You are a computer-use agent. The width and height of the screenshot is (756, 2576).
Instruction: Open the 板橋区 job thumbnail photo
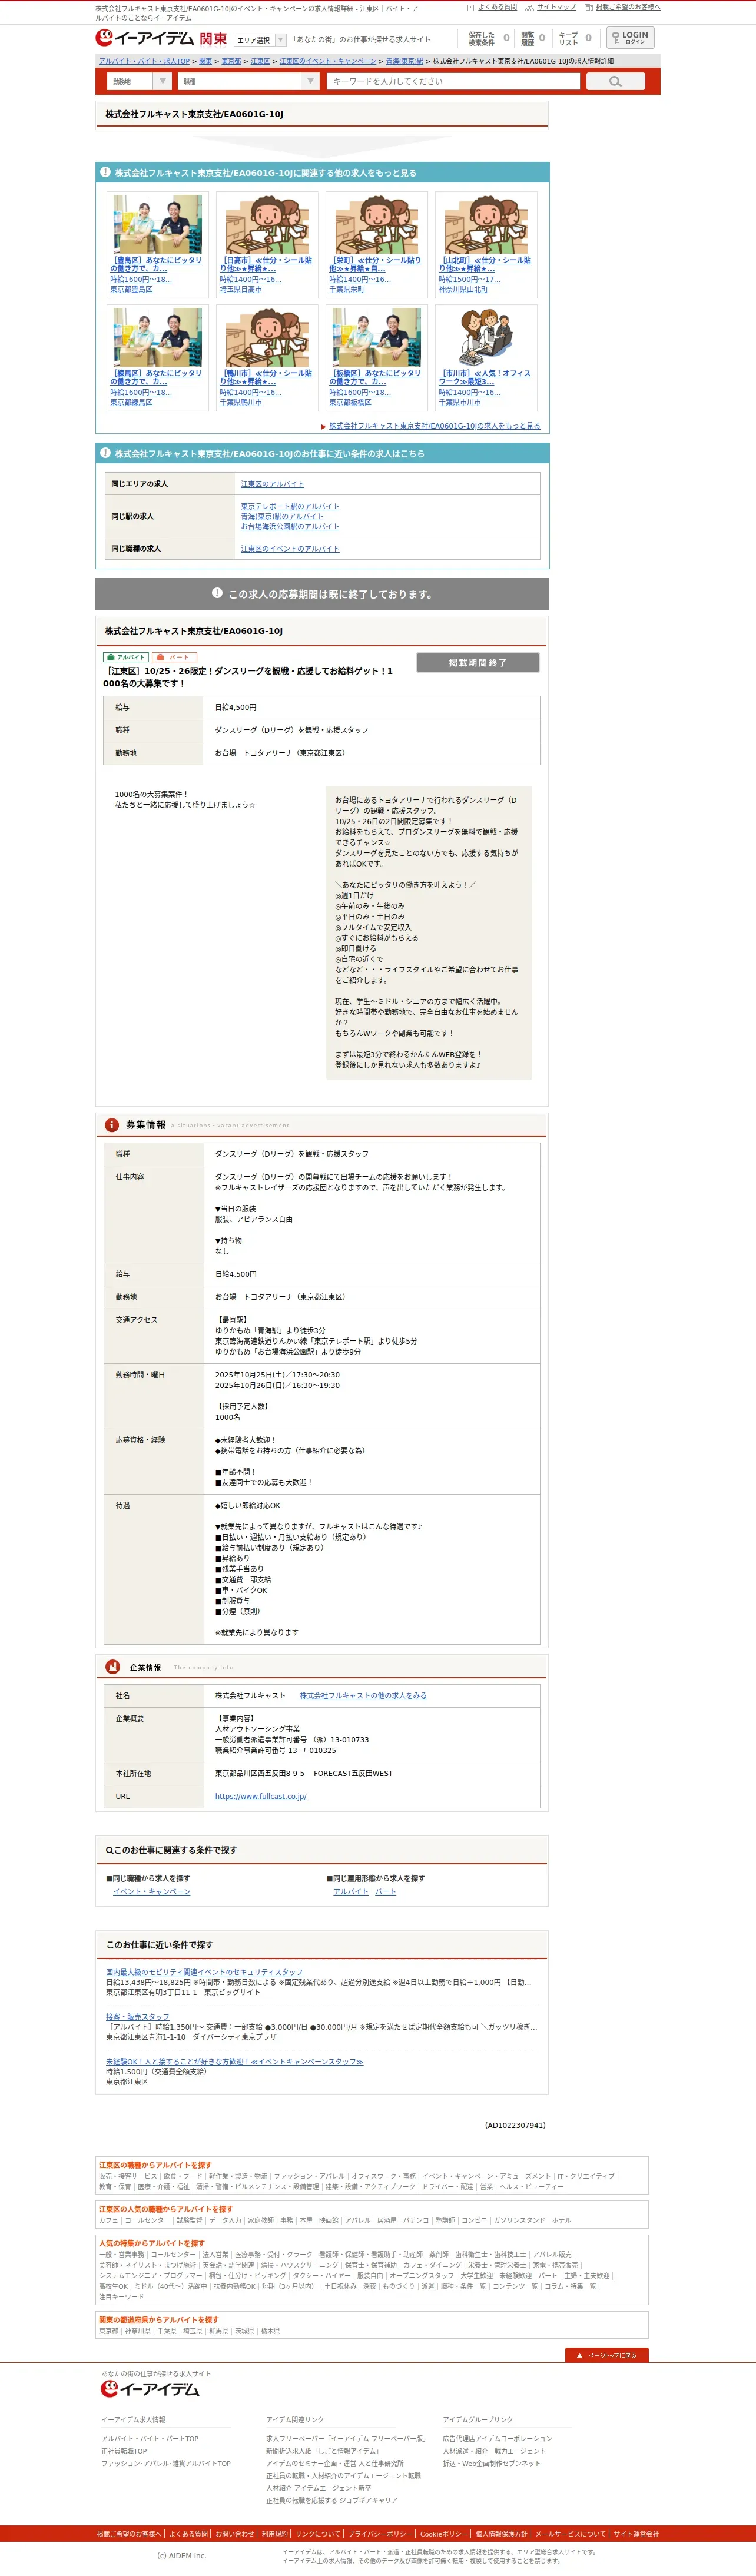(376, 337)
